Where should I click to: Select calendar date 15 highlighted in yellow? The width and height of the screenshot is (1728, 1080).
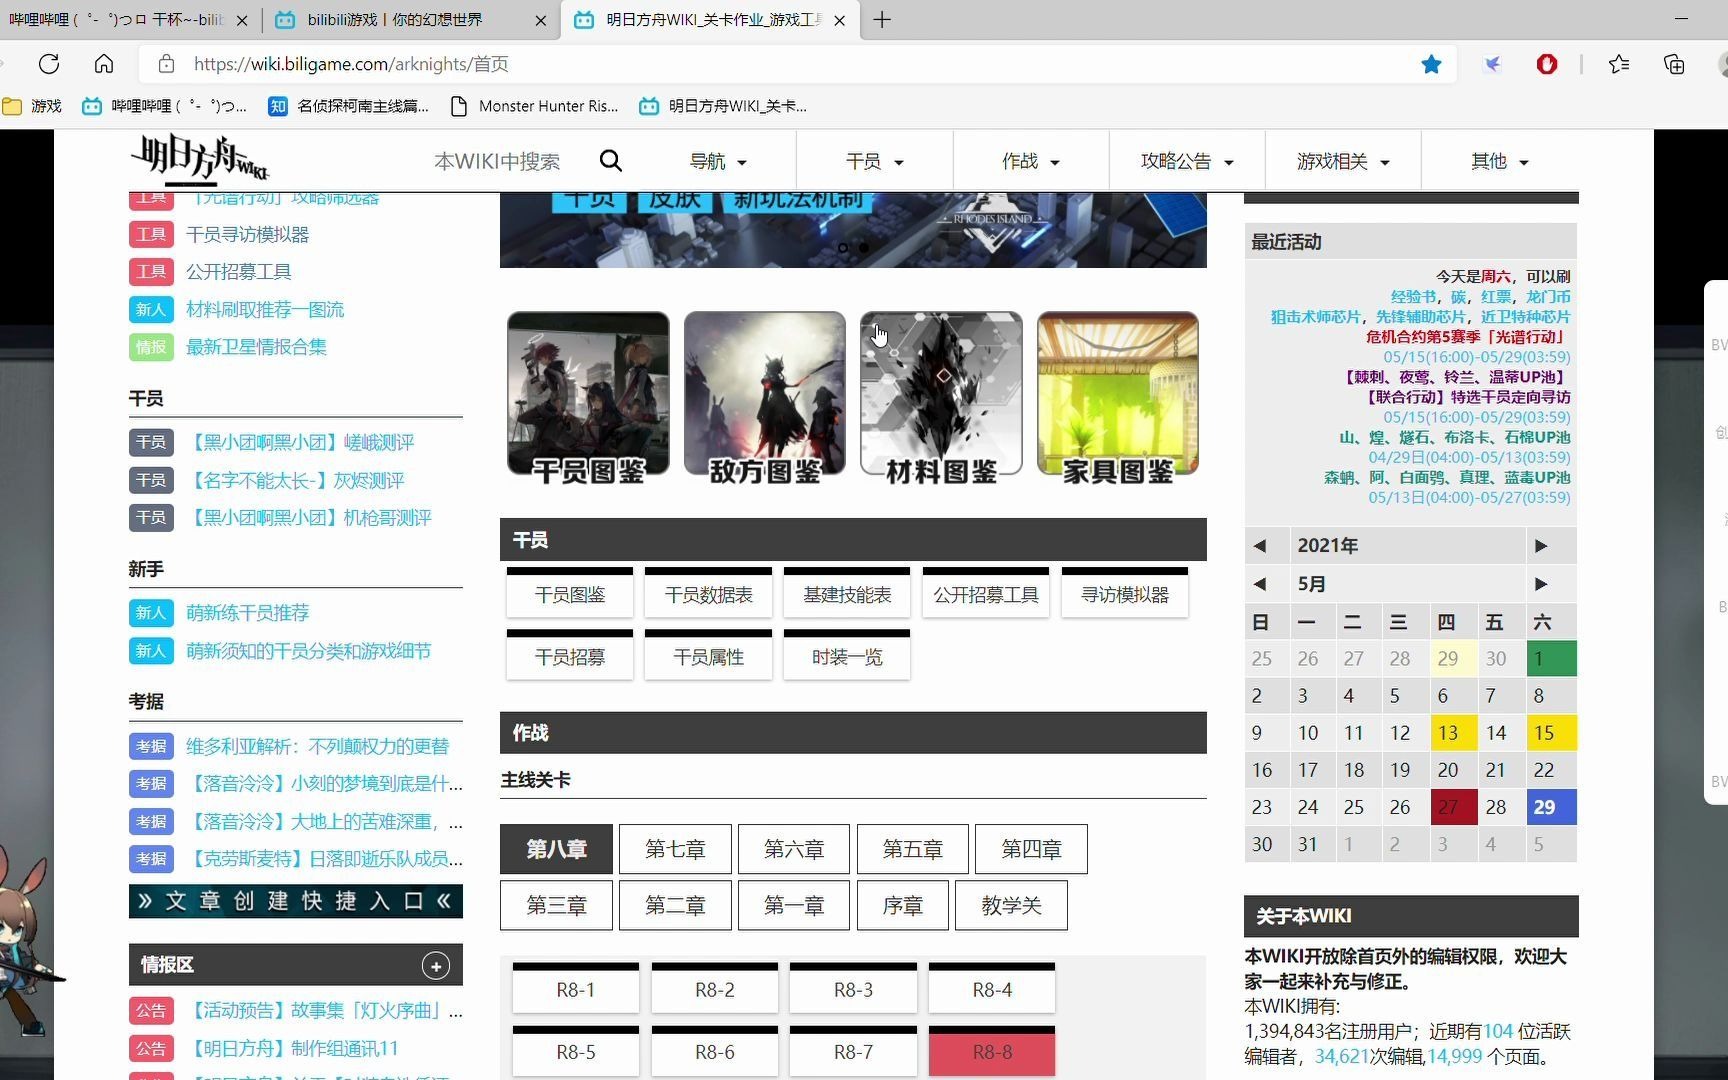(x=1551, y=733)
